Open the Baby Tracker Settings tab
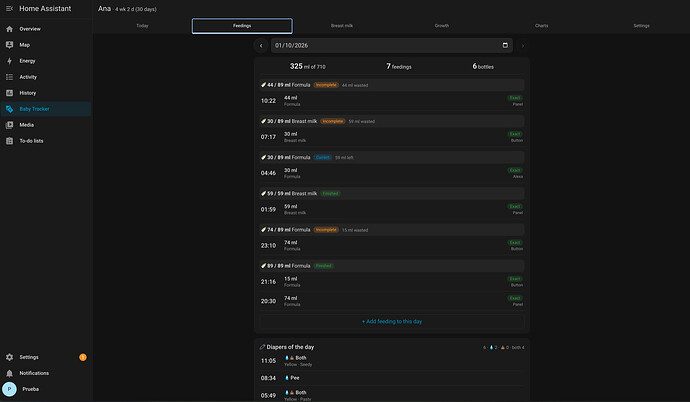Image resolution: width=690 pixels, height=402 pixels. [641, 26]
